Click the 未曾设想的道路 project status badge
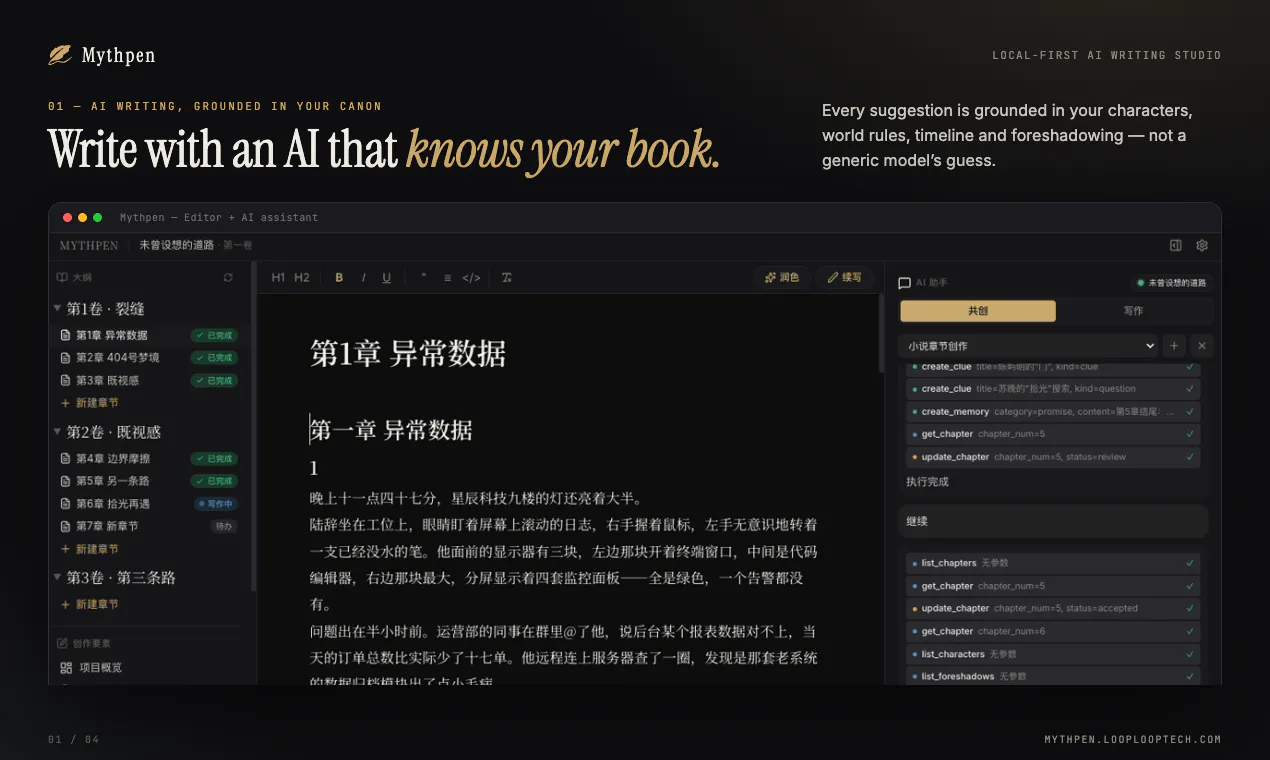Image resolution: width=1270 pixels, height=760 pixels. pos(1171,283)
